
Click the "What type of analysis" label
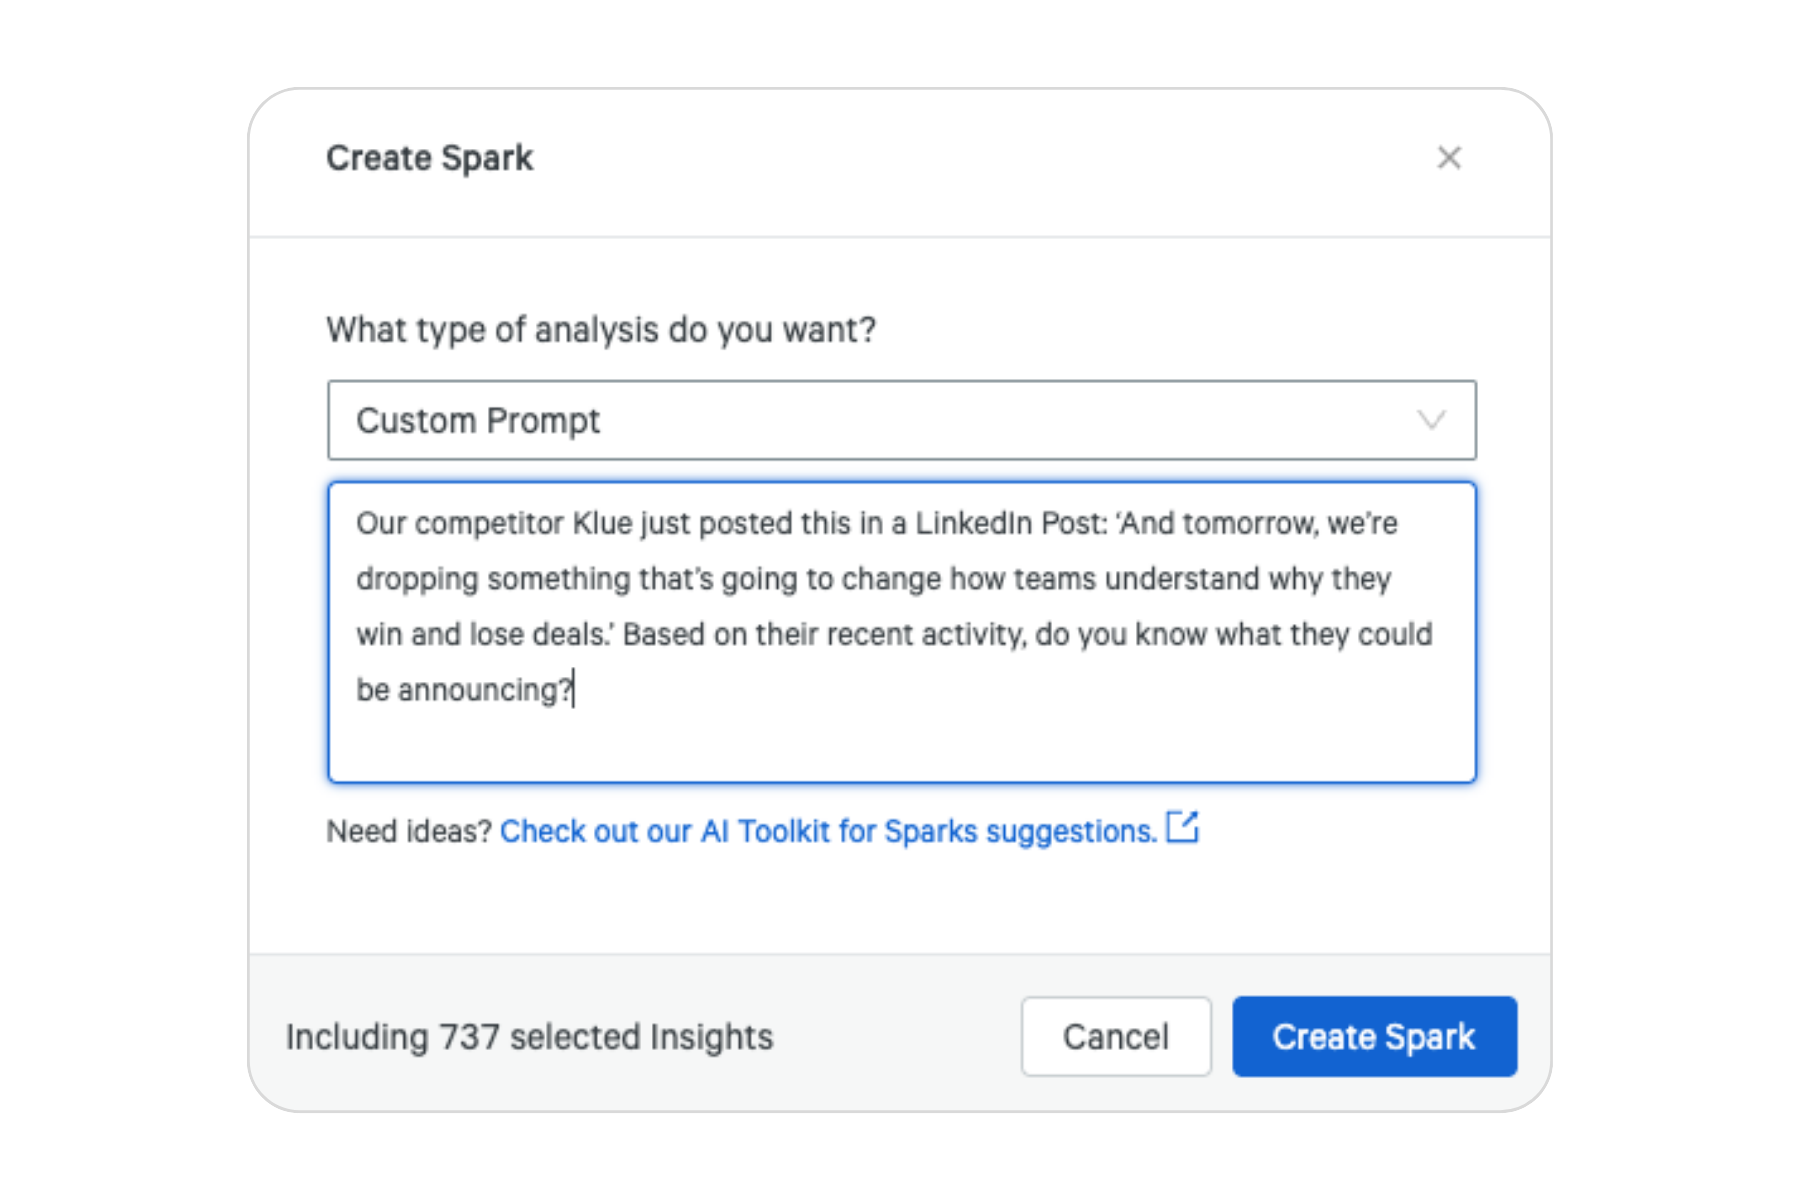(601, 329)
